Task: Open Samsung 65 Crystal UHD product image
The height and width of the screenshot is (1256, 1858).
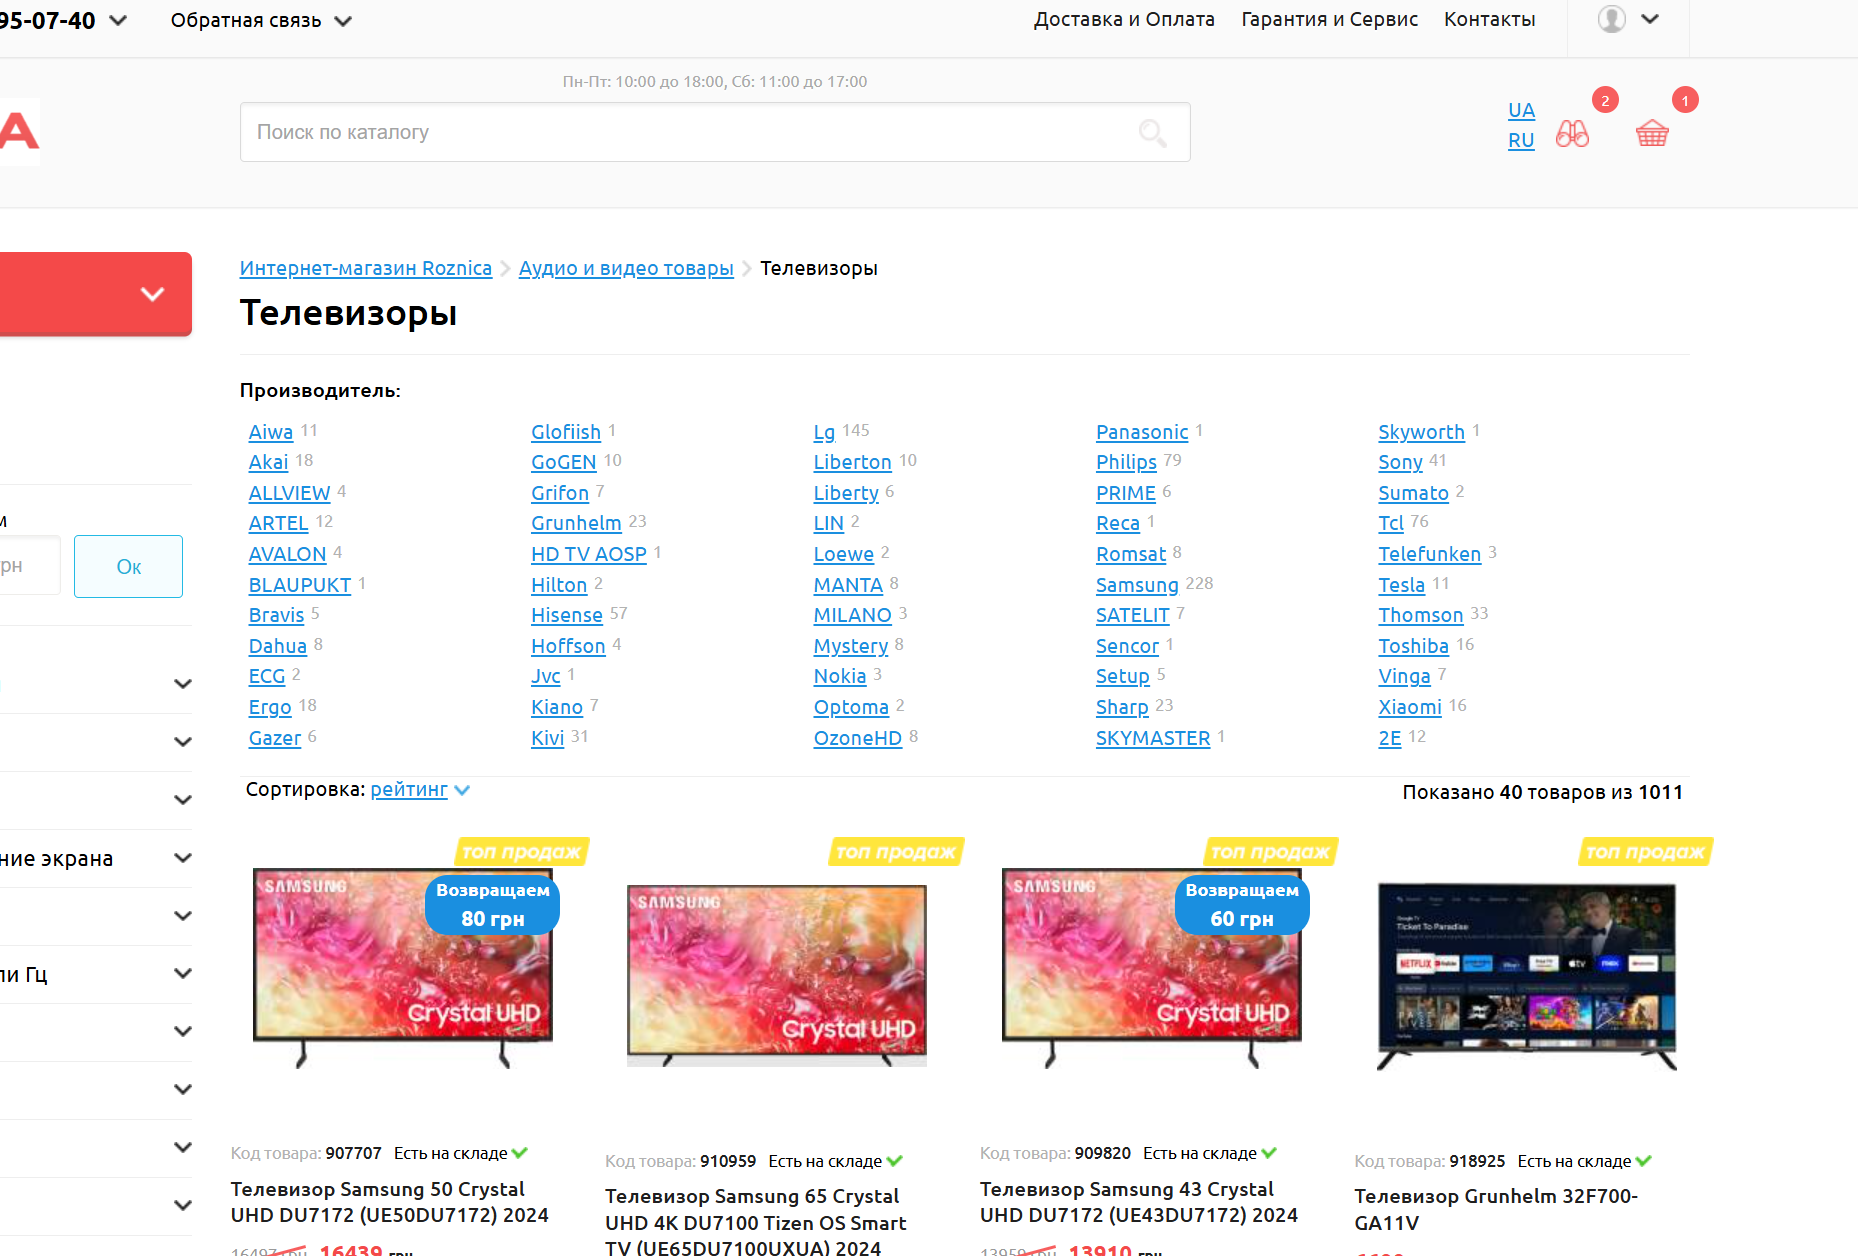Action: [x=777, y=975]
